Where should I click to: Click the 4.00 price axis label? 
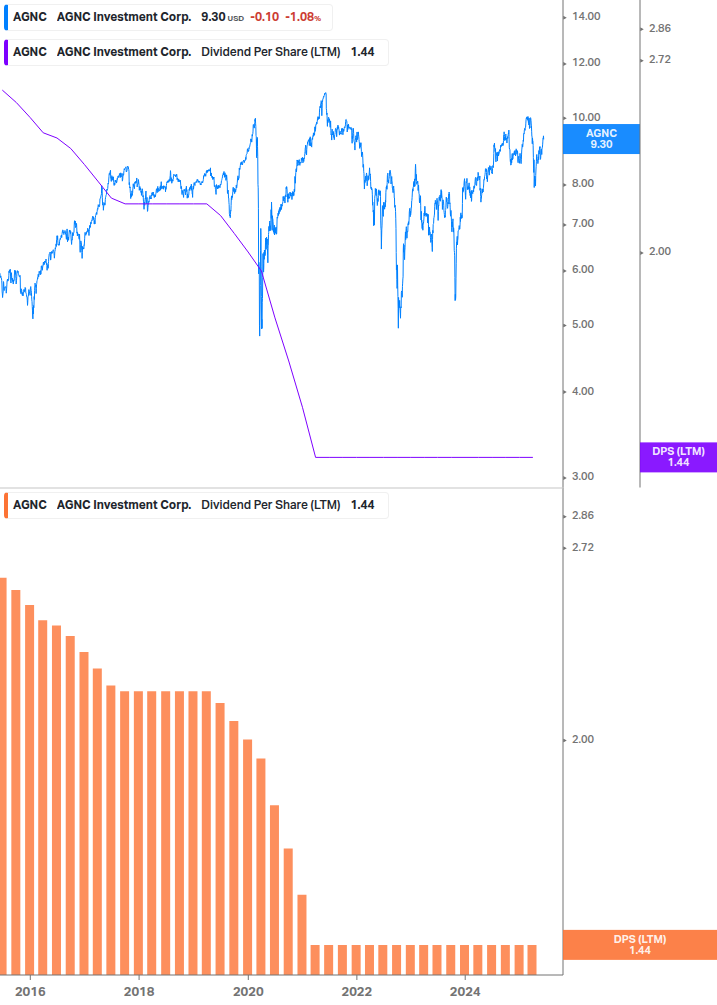point(582,392)
